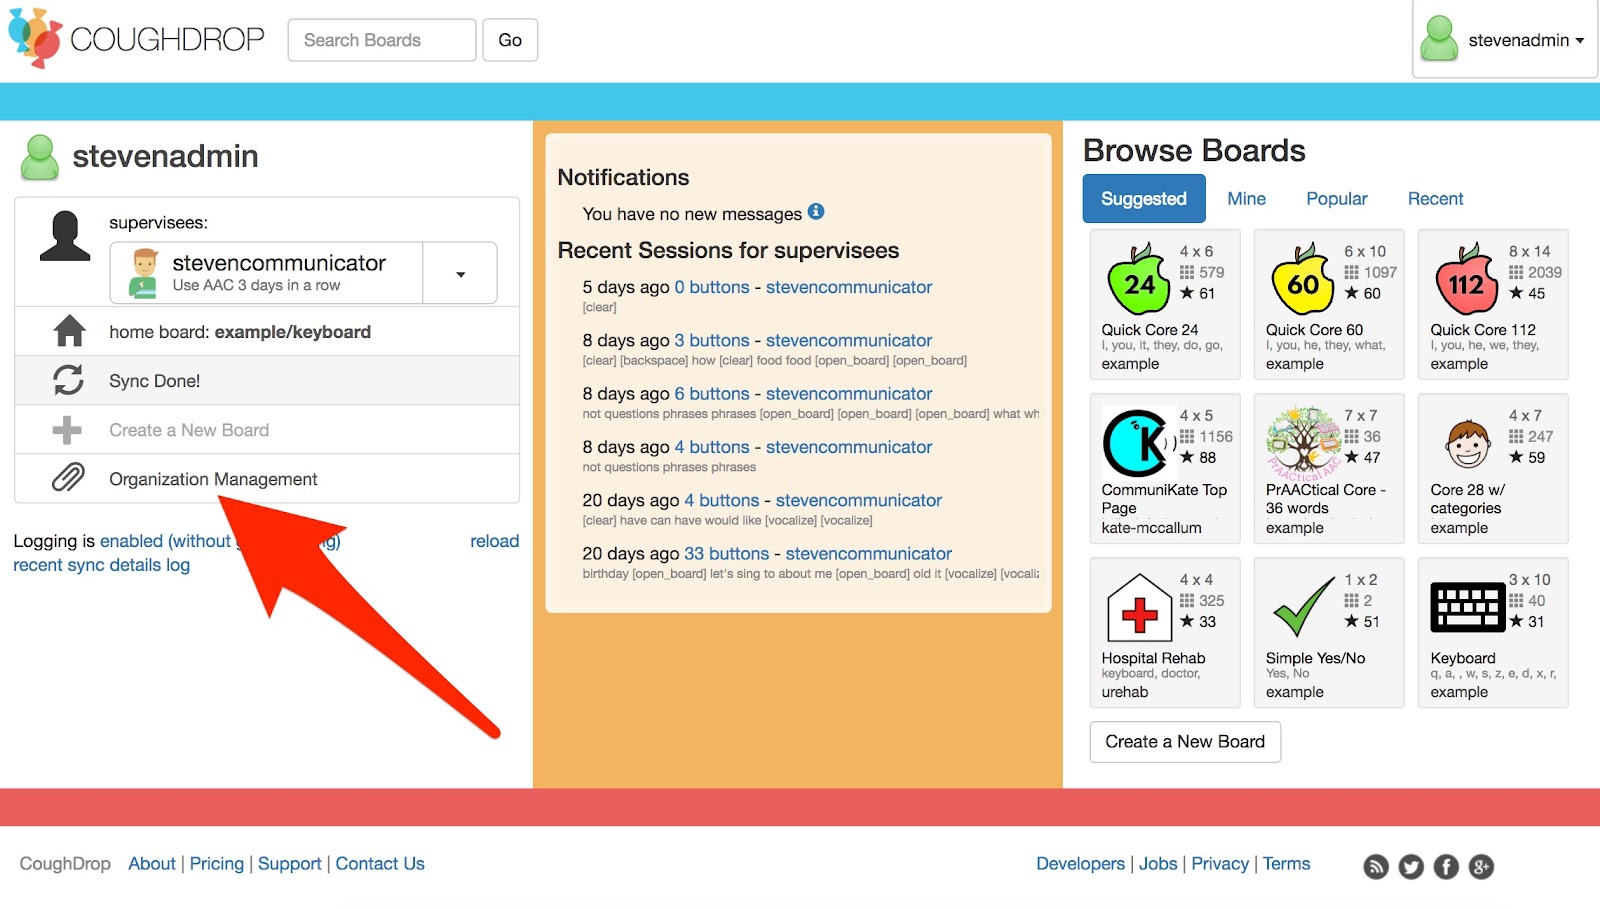The image size is (1600, 909).
Task: Open the Keyboard board
Action: click(x=1493, y=633)
